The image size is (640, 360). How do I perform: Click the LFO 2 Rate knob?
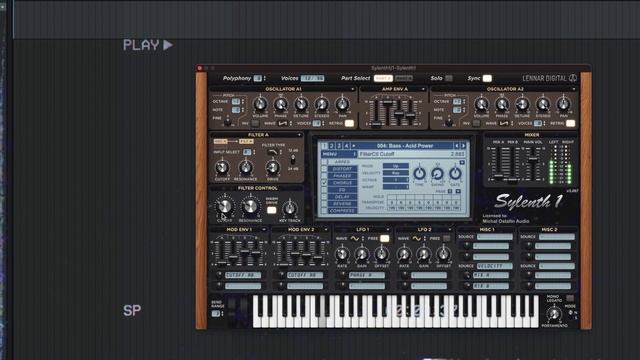404,255
